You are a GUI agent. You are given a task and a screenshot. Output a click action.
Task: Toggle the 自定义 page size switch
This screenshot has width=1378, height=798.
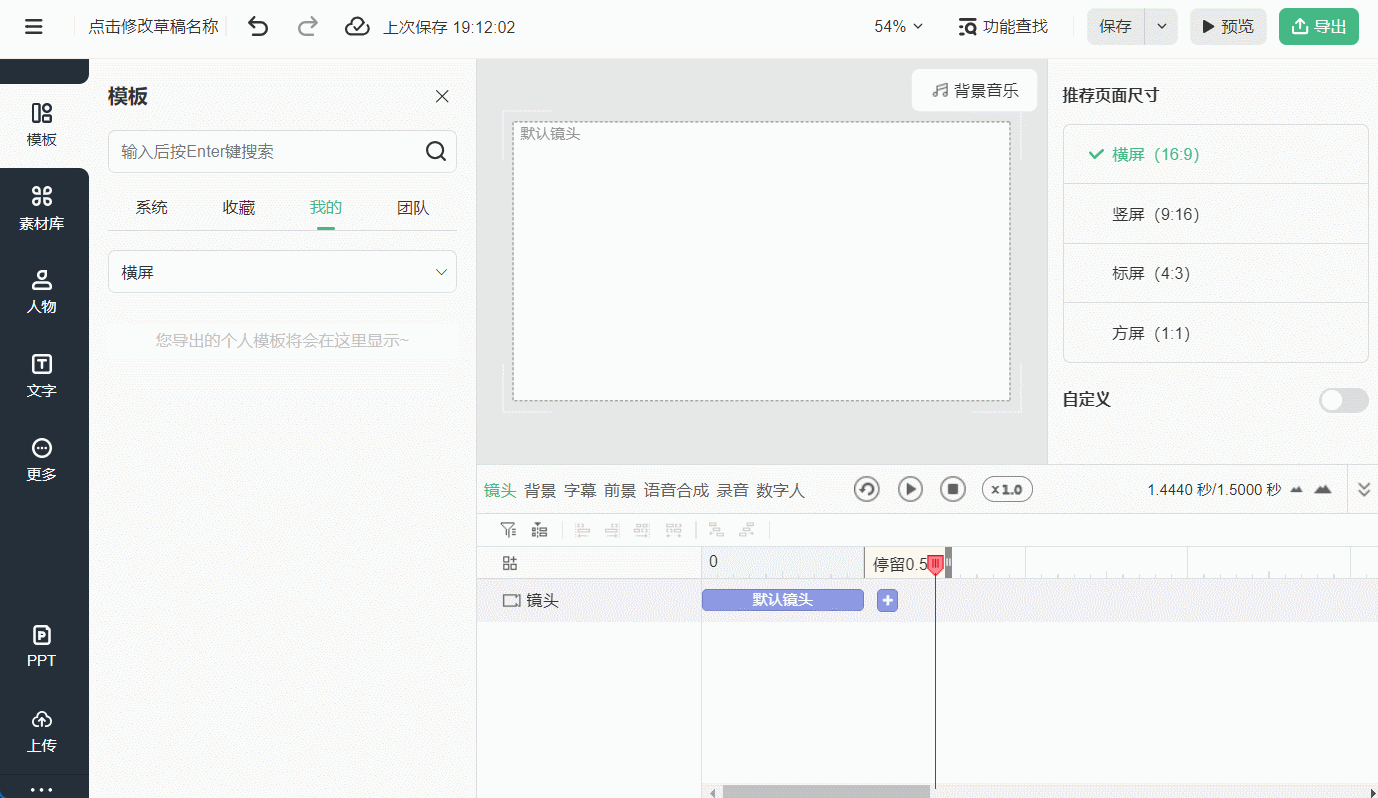pos(1344,400)
